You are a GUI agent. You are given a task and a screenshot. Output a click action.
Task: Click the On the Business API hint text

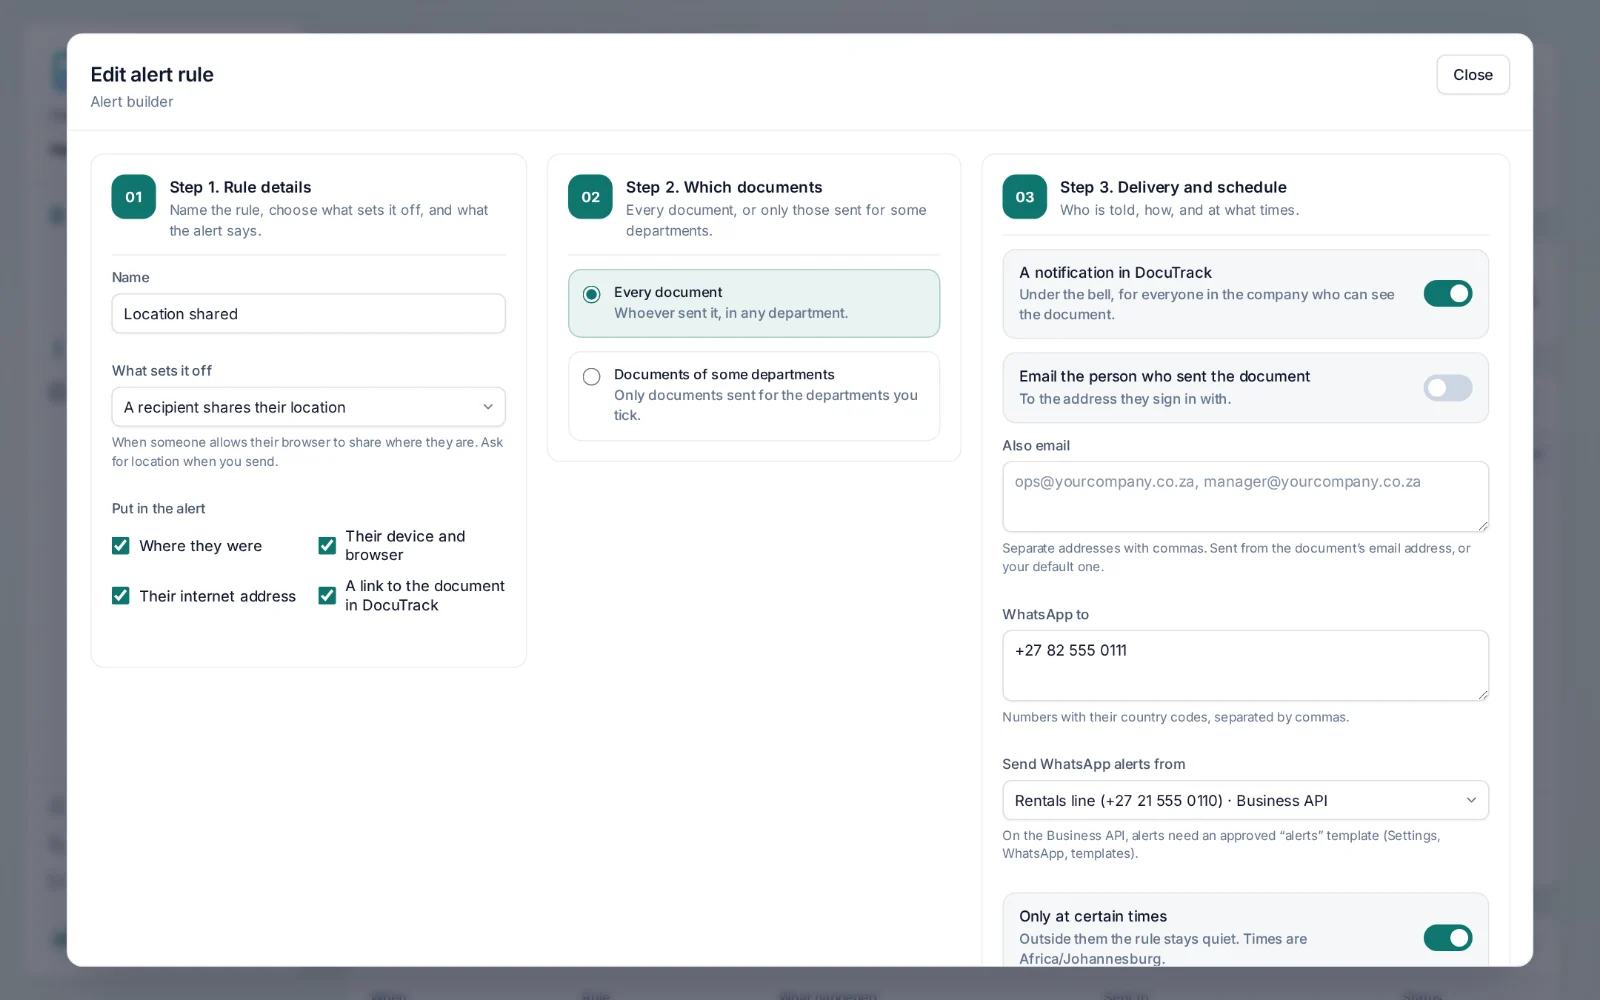(1221, 844)
